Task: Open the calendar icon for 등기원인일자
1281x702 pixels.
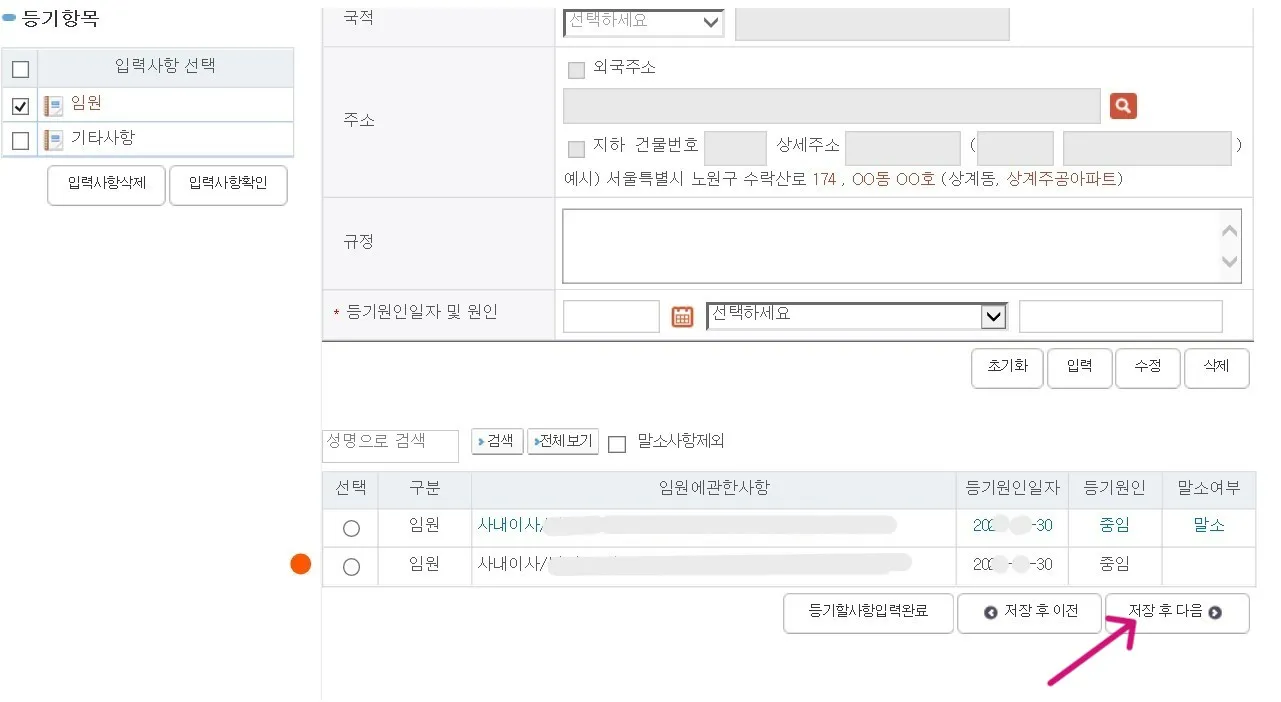Action: tap(682, 315)
